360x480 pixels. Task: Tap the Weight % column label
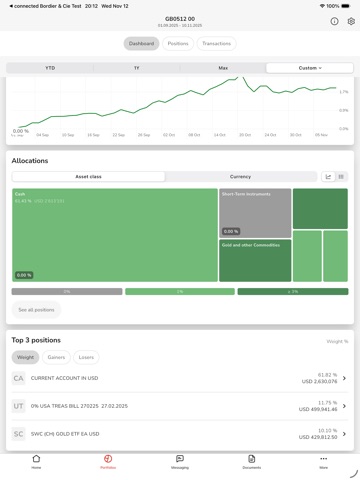pyautogui.click(x=337, y=341)
